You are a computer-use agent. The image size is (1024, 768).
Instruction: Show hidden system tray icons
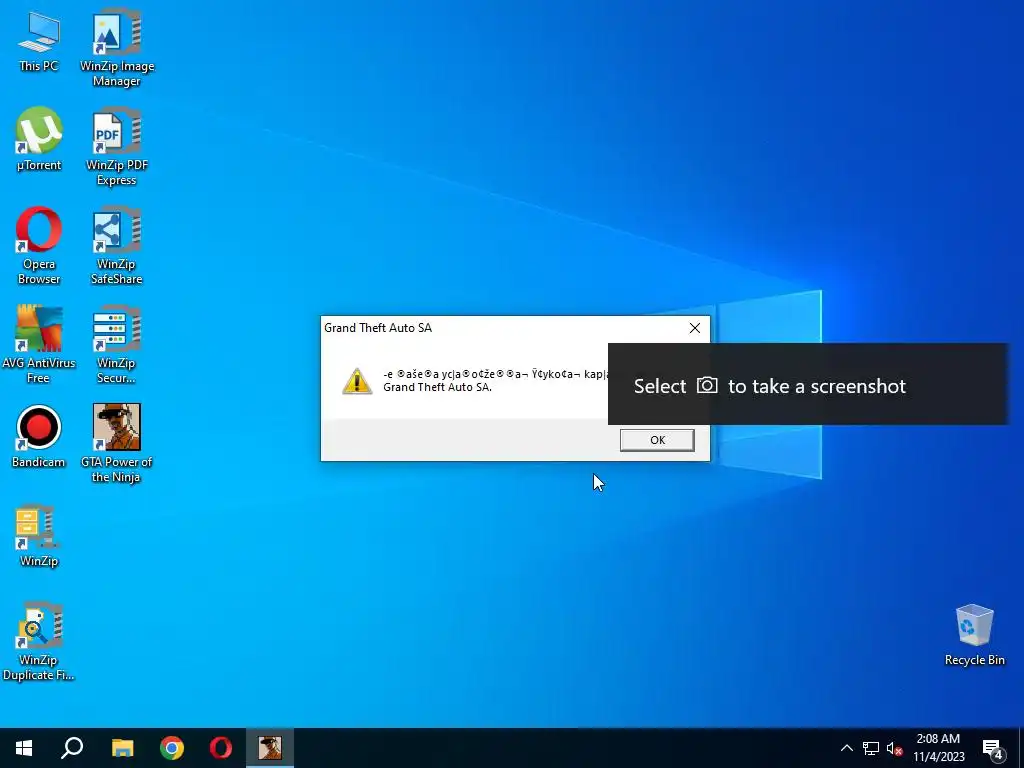[846, 748]
